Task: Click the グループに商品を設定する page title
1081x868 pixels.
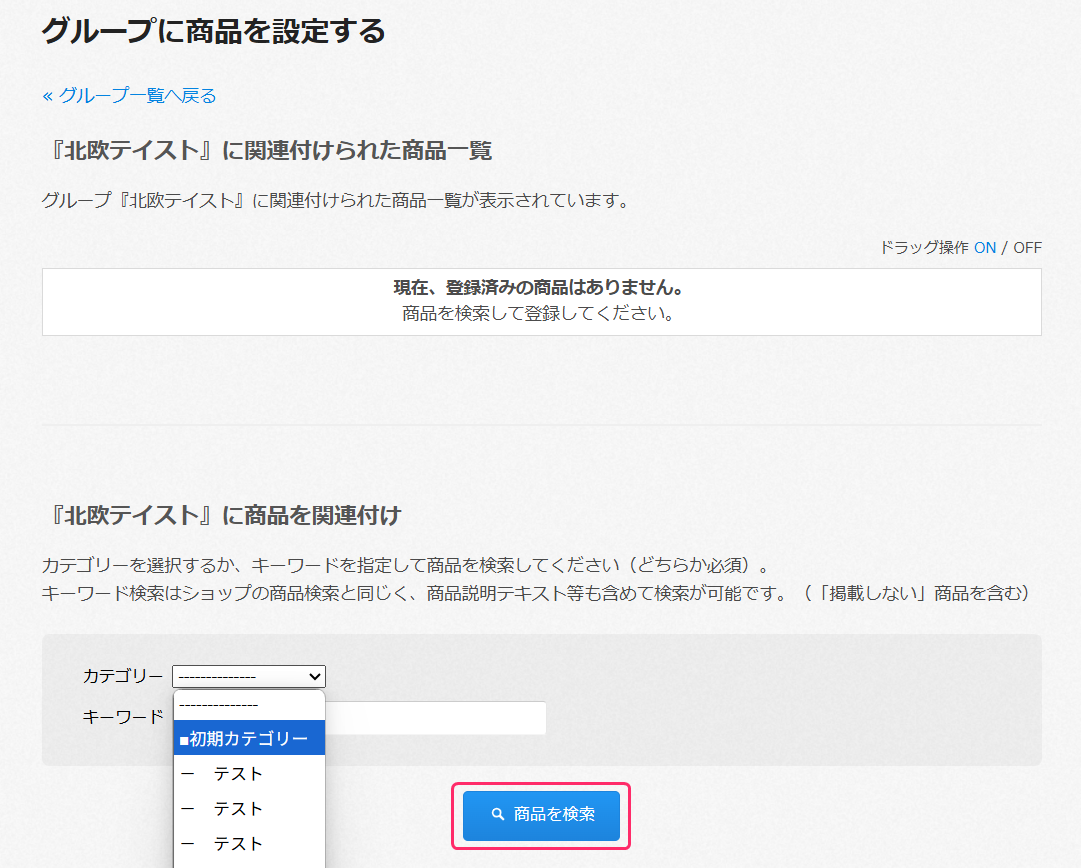Action: pos(213,31)
